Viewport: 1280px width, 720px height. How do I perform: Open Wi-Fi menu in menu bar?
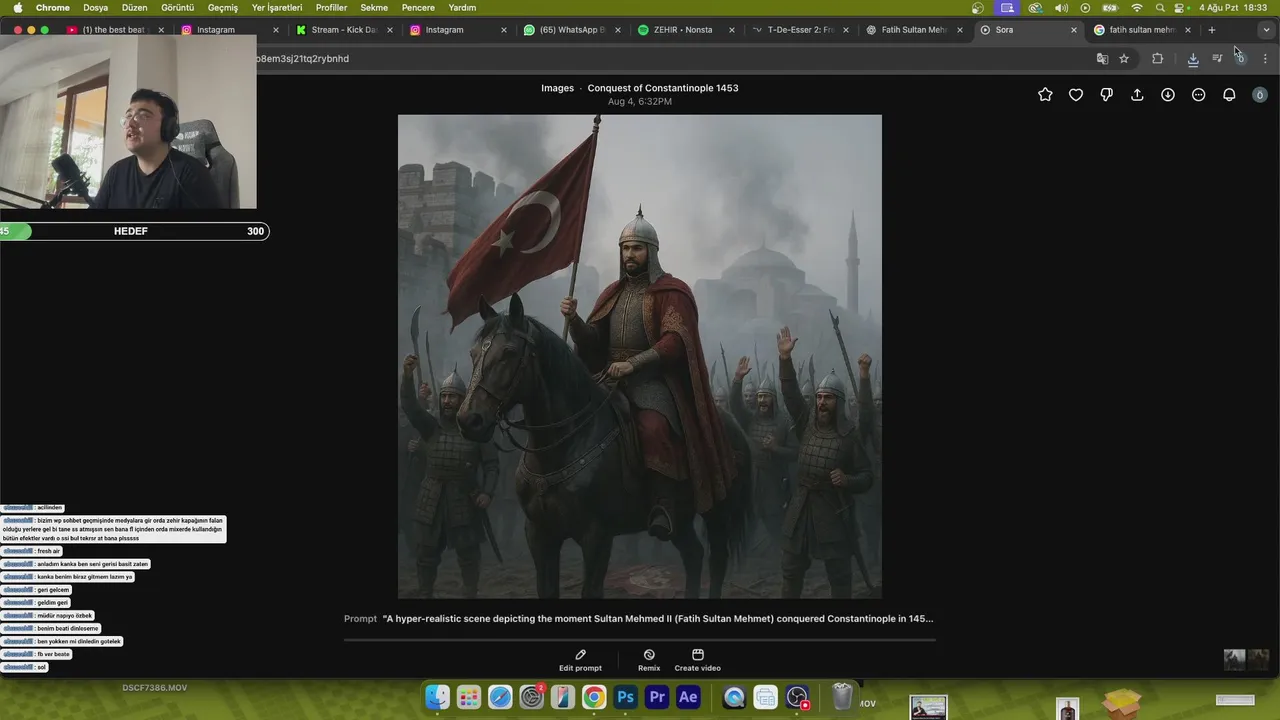pos(1136,8)
